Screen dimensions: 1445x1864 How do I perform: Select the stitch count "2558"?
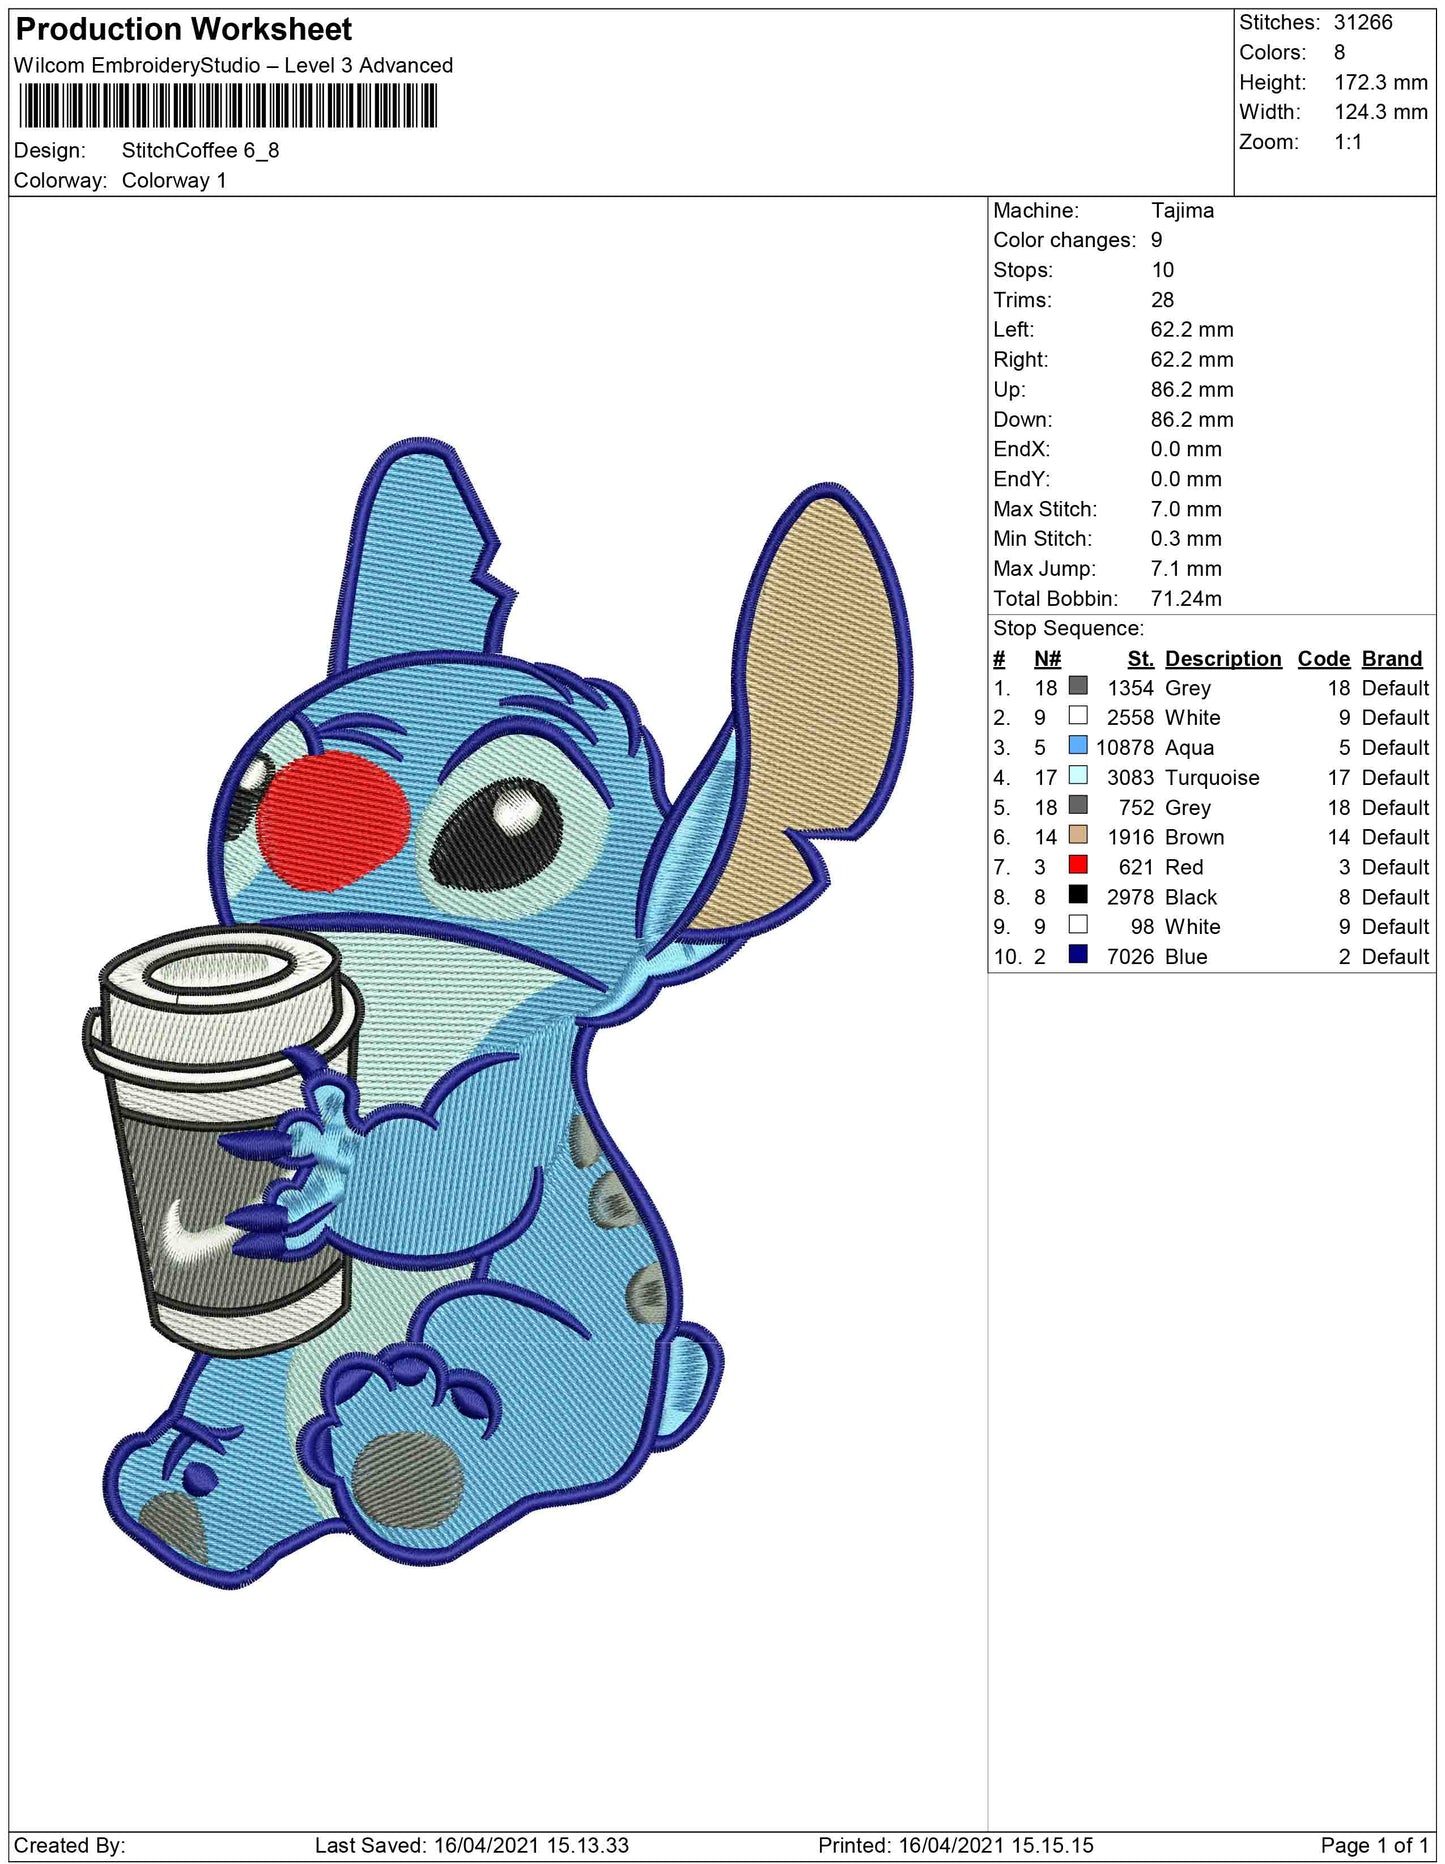(x=1130, y=718)
